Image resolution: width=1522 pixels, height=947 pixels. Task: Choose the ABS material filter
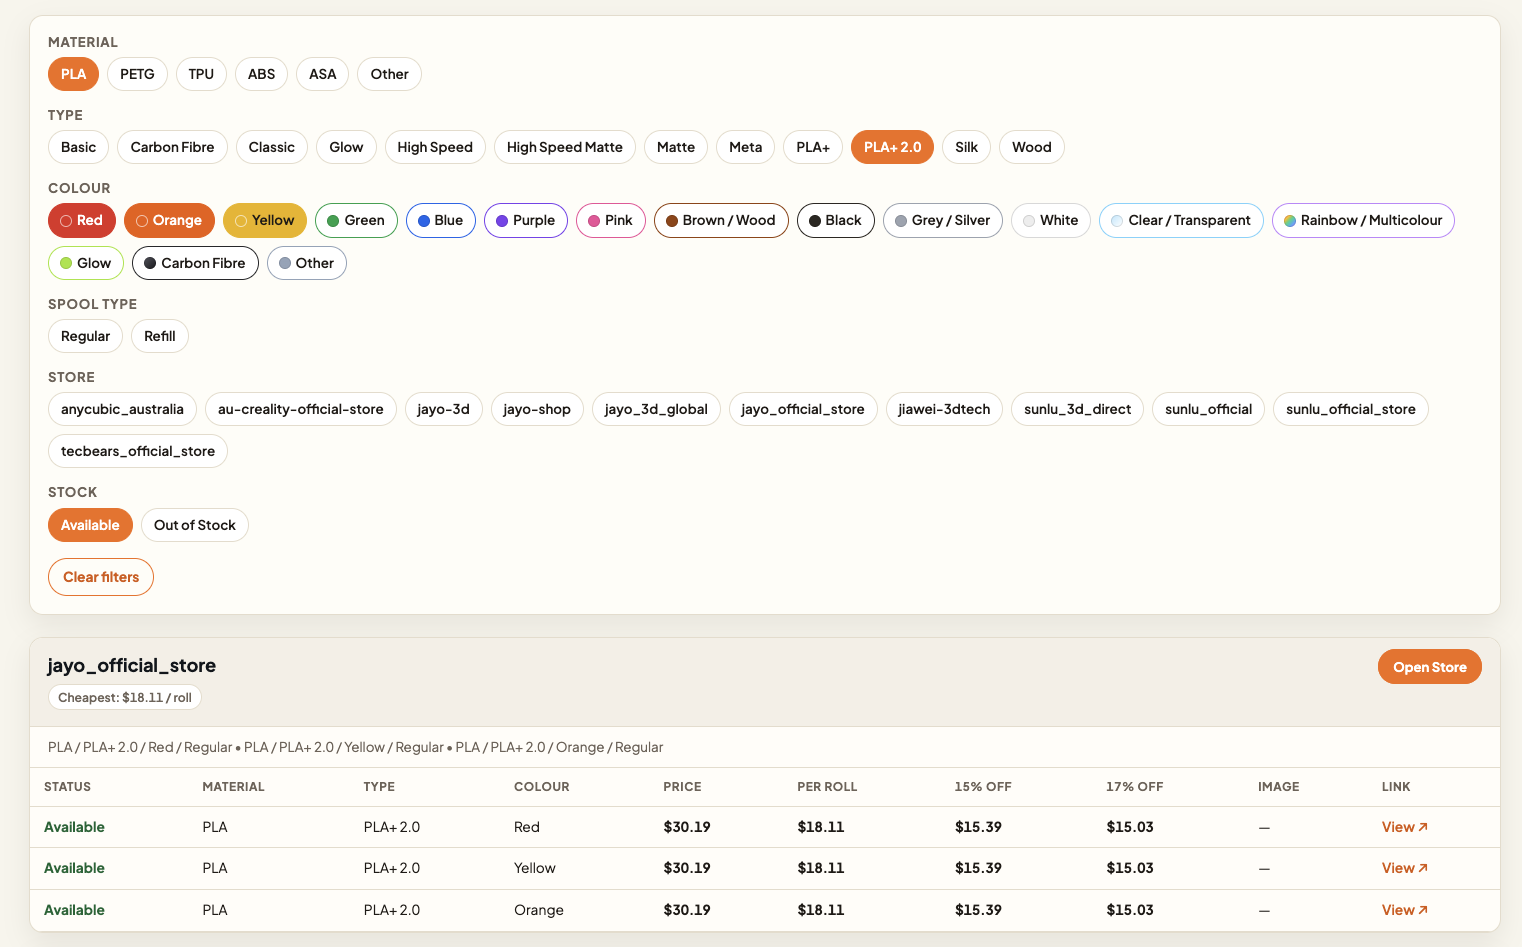pos(261,74)
